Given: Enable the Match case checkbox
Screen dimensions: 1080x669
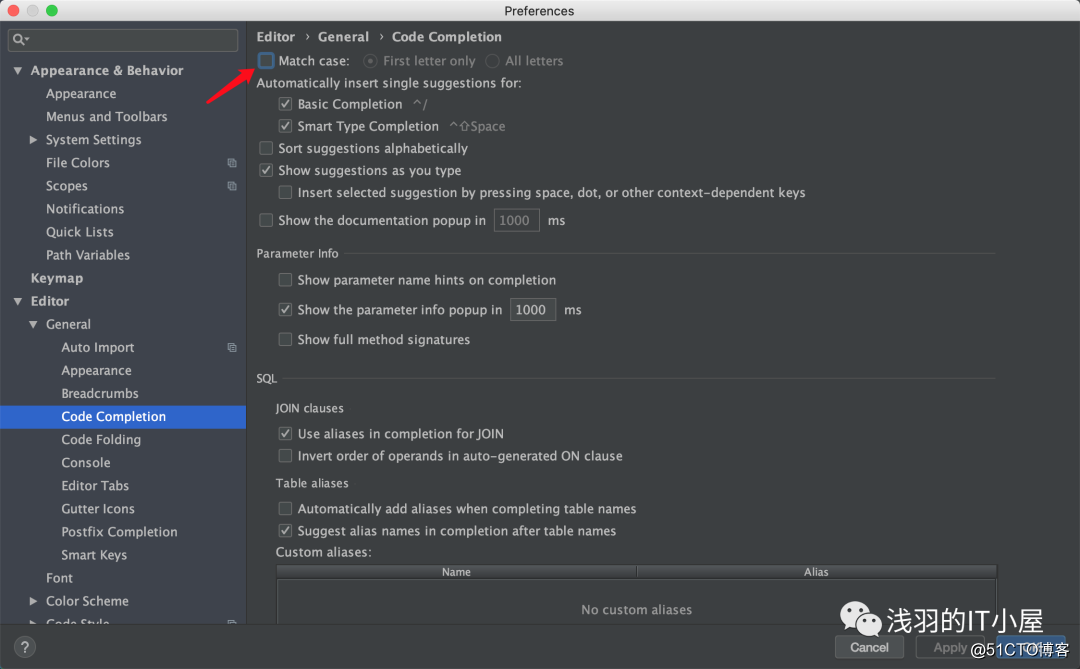Looking at the screenshot, I should (x=265, y=60).
